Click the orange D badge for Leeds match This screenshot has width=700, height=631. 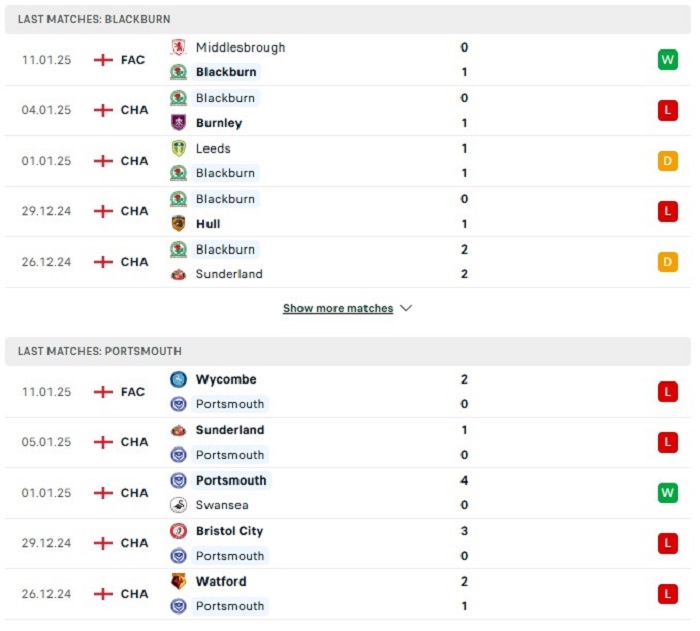coord(667,161)
